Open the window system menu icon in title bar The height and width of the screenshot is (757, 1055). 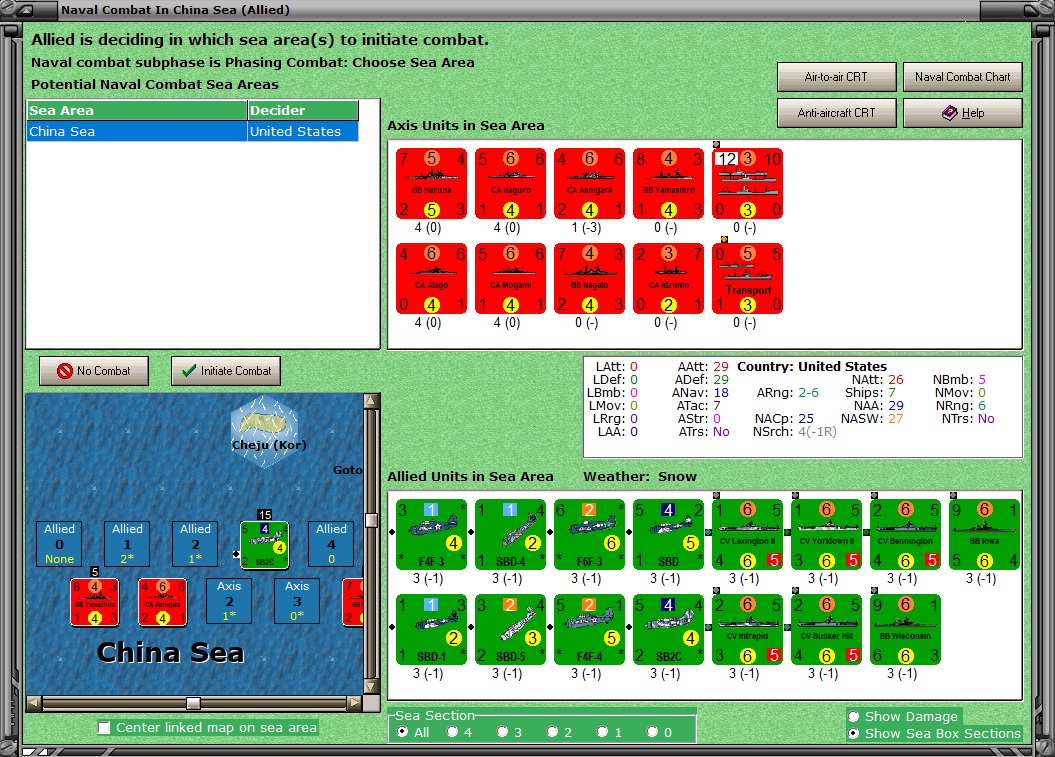(x=25, y=9)
